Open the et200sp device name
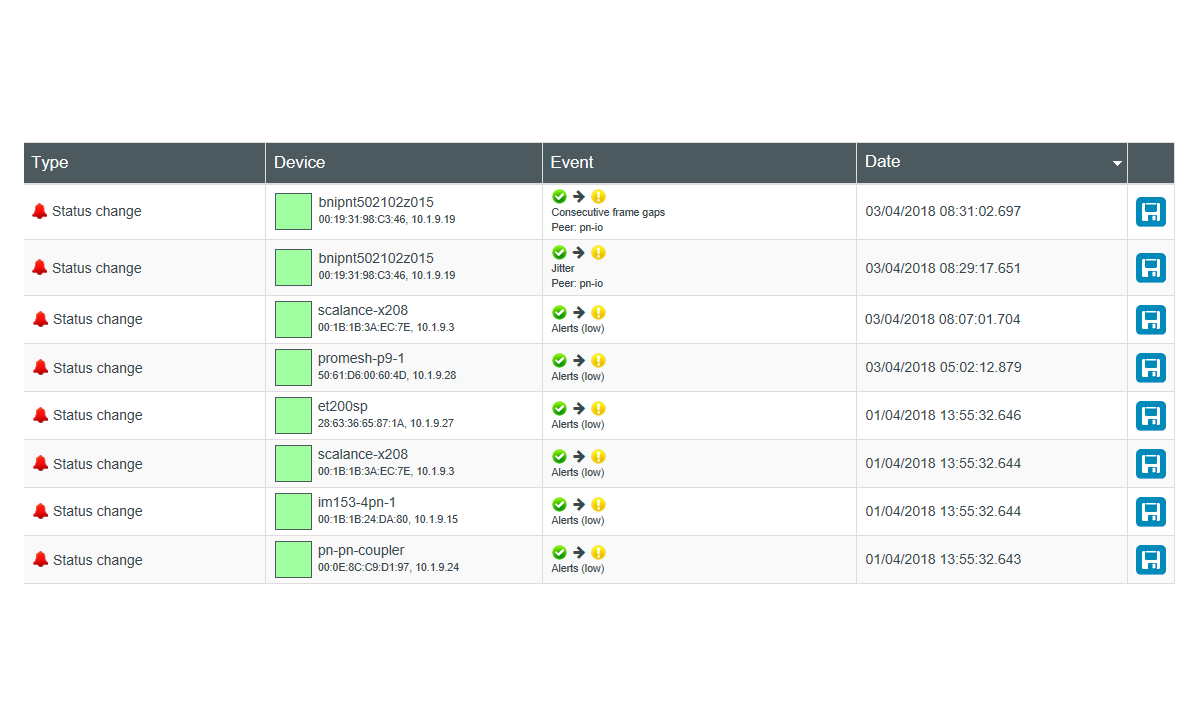Viewport: 1200px width, 727px height. pos(342,406)
